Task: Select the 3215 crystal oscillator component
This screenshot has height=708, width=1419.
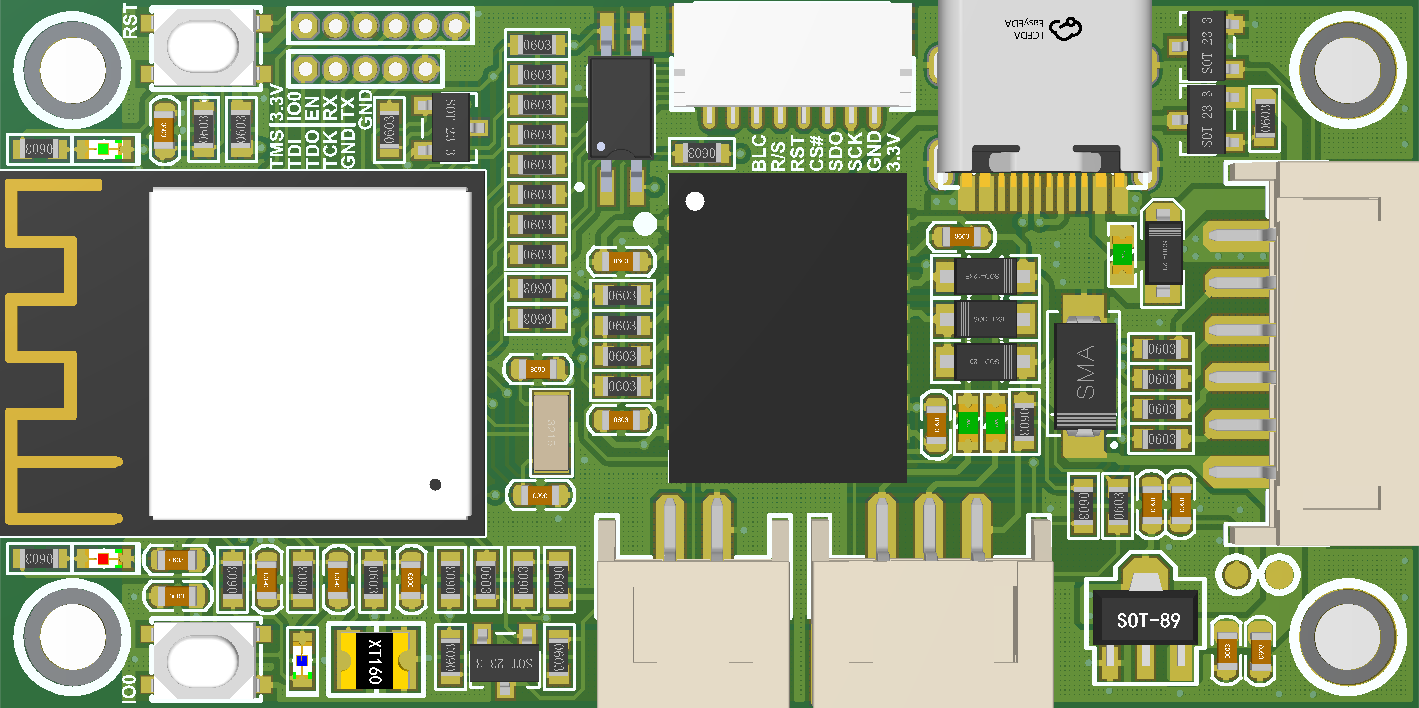Action: pos(551,432)
